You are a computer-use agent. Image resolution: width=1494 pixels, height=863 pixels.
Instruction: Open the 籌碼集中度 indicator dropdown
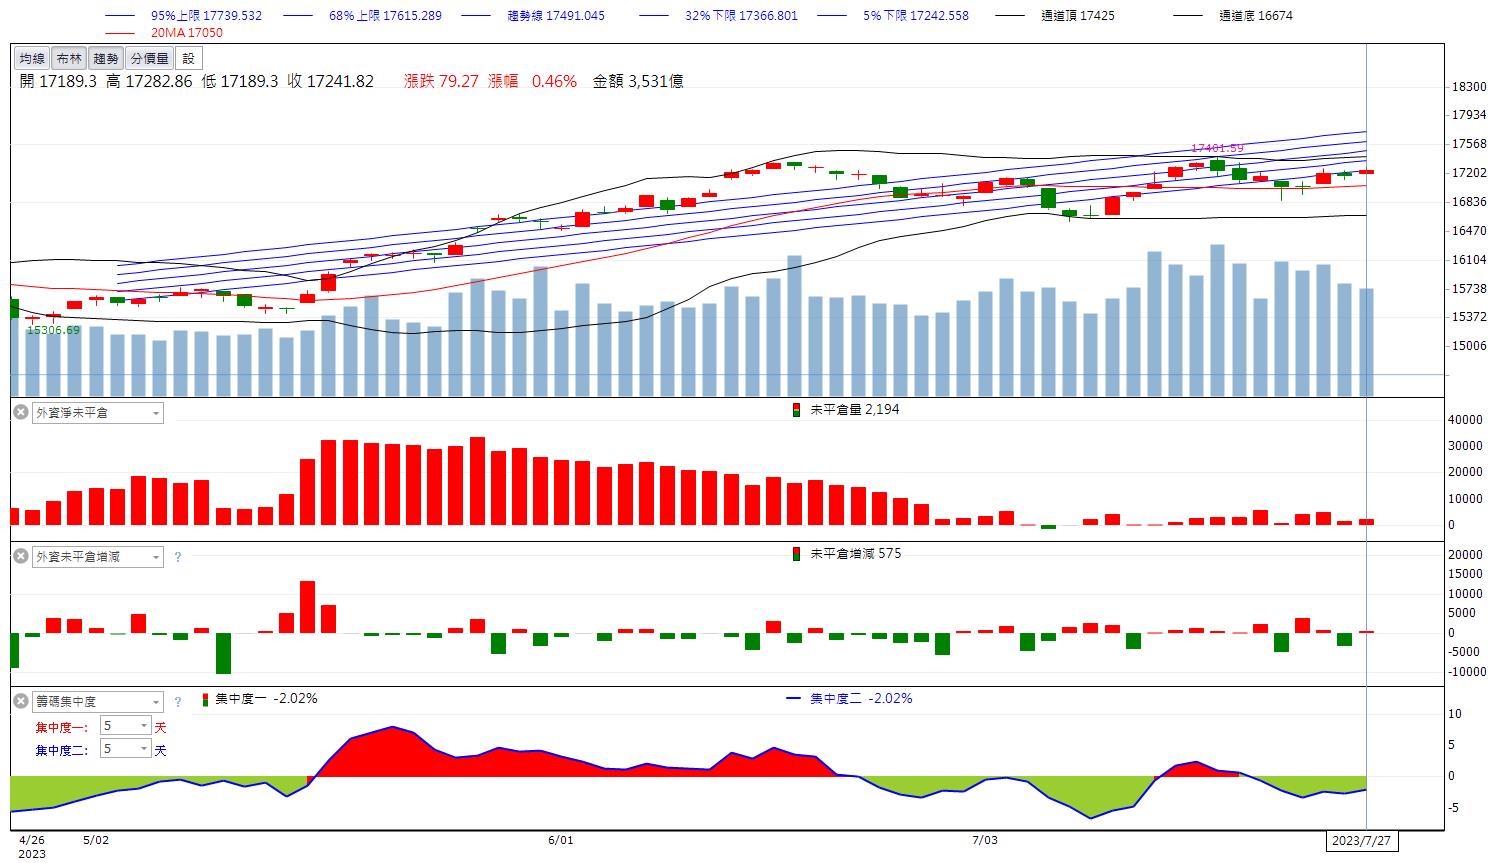coord(98,701)
